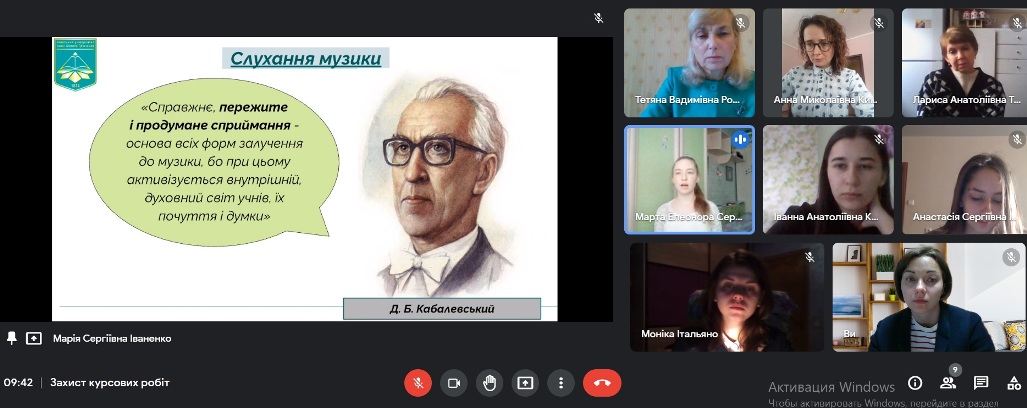Click the presentation icon beside Марія Сергіївна Іваненко

click(x=33, y=338)
